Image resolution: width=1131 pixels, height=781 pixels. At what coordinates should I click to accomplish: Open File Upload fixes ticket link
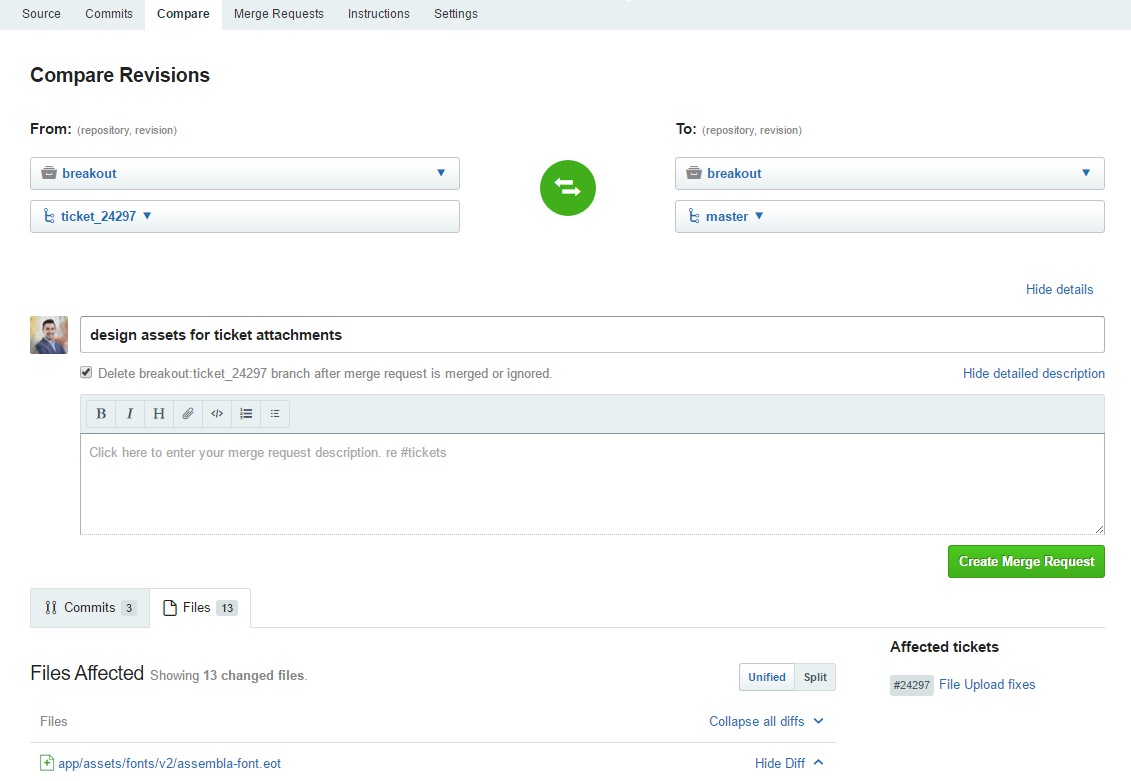[987, 684]
